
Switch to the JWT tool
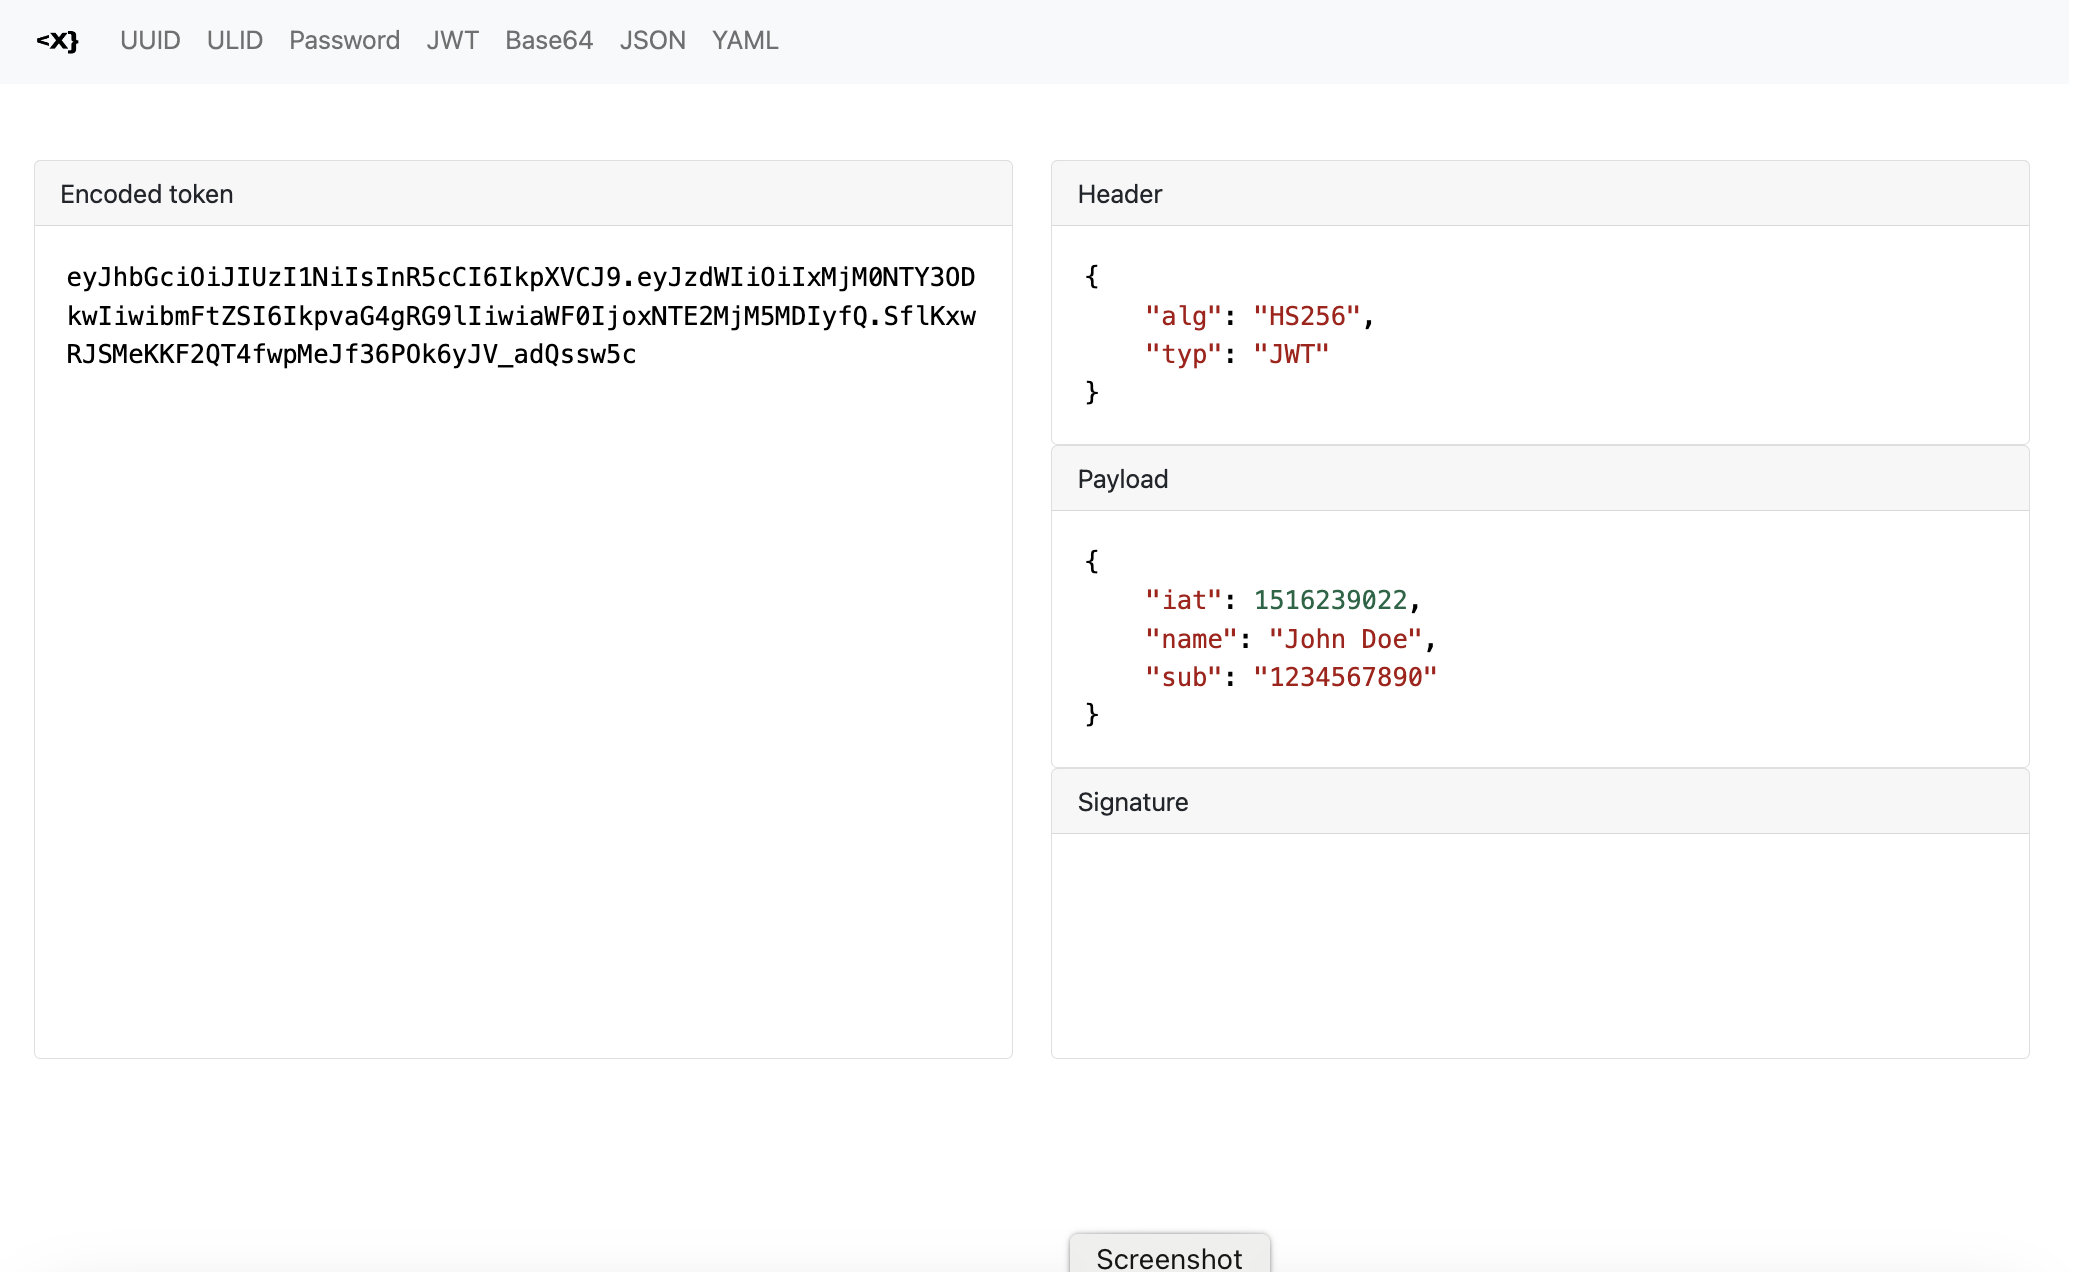click(x=452, y=41)
